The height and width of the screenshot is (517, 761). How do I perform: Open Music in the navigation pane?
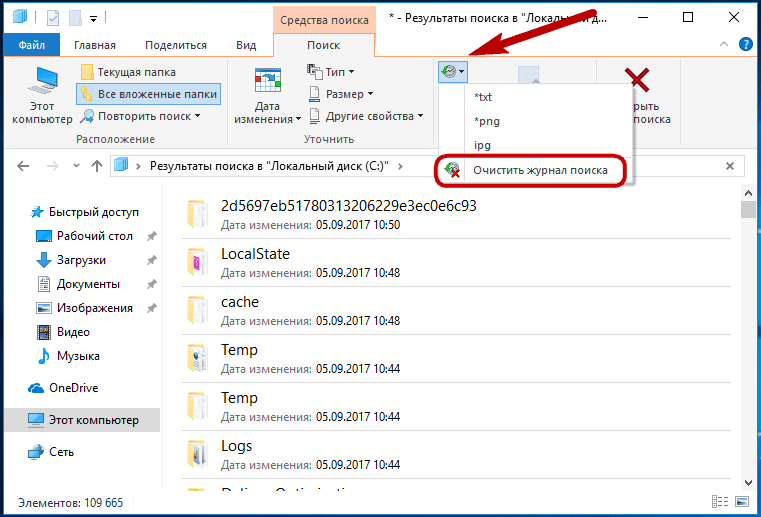tap(68, 356)
